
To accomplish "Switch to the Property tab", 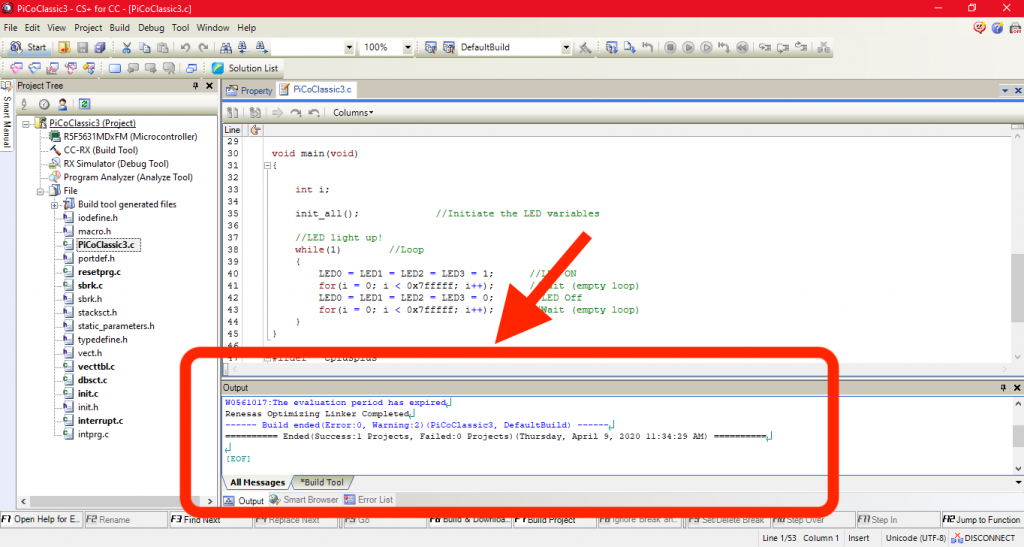I will click(x=249, y=90).
